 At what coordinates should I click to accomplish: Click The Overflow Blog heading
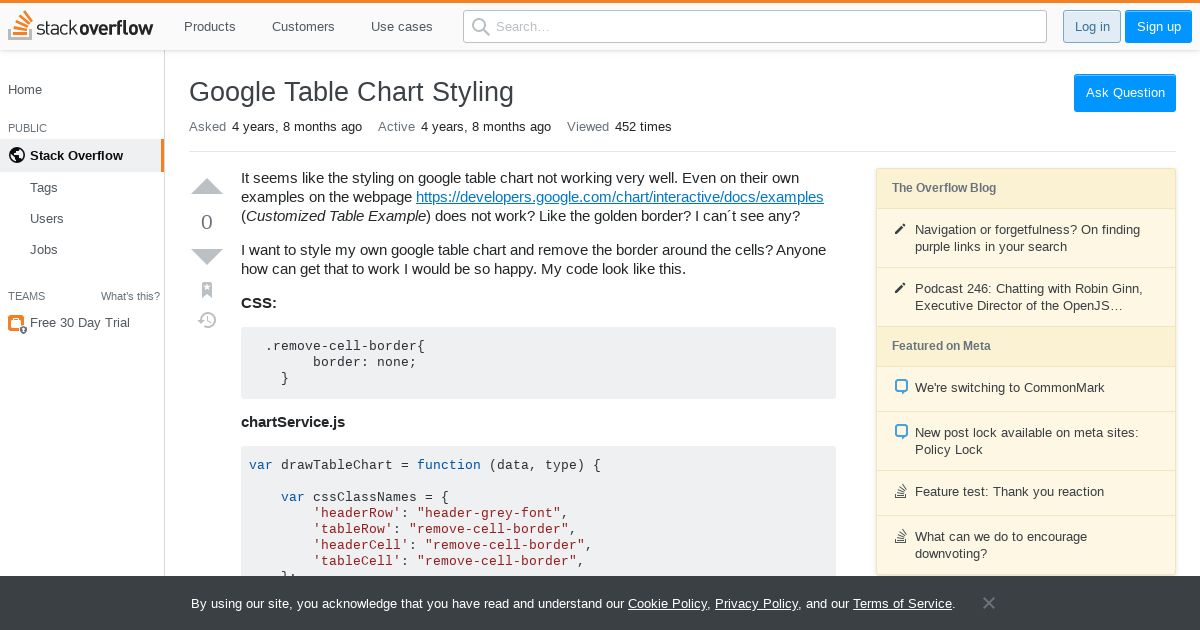point(944,188)
